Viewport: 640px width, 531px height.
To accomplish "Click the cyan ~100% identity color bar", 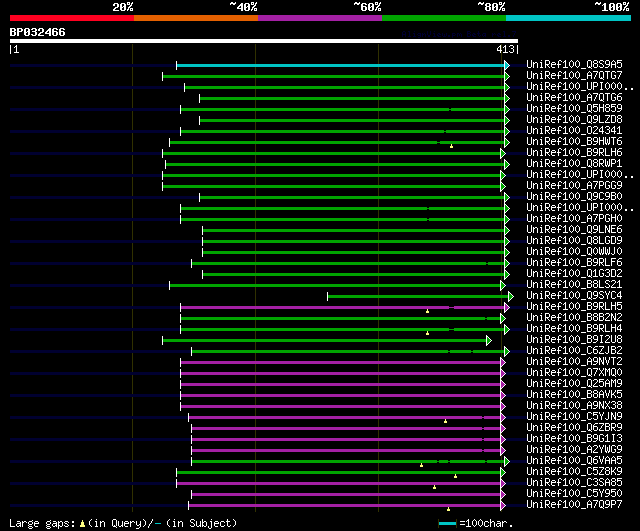I will pyautogui.click(x=569, y=18).
